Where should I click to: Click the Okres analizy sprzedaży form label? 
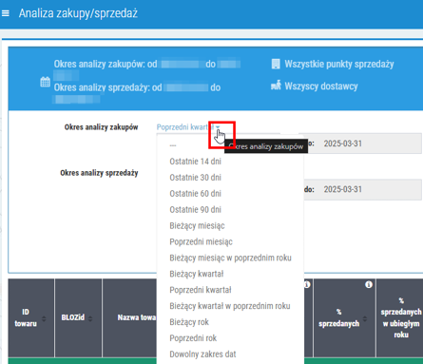pyautogui.click(x=99, y=173)
